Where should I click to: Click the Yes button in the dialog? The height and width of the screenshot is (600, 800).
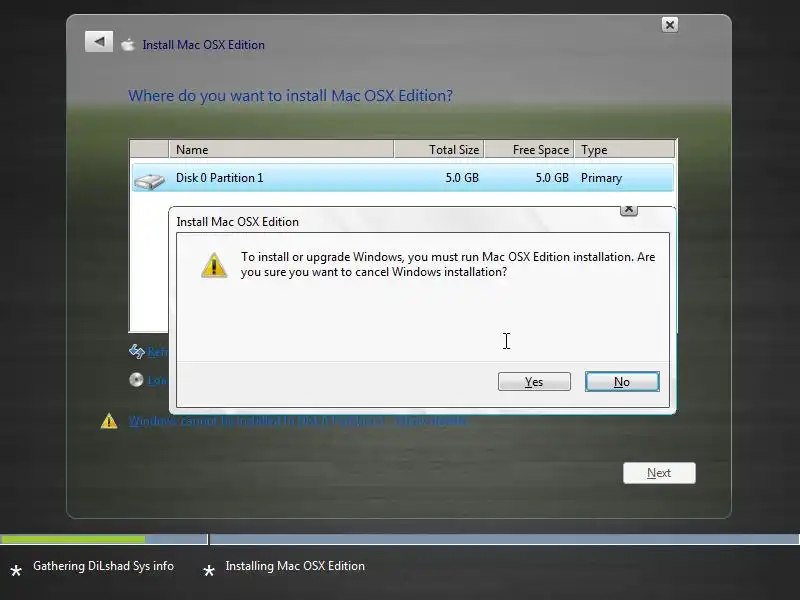[x=534, y=382]
